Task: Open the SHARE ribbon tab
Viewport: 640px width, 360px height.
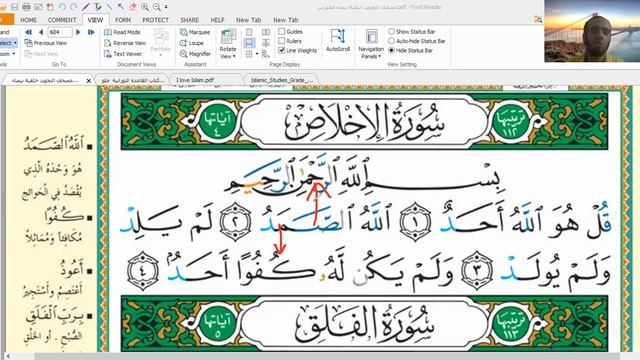Action: click(190, 20)
